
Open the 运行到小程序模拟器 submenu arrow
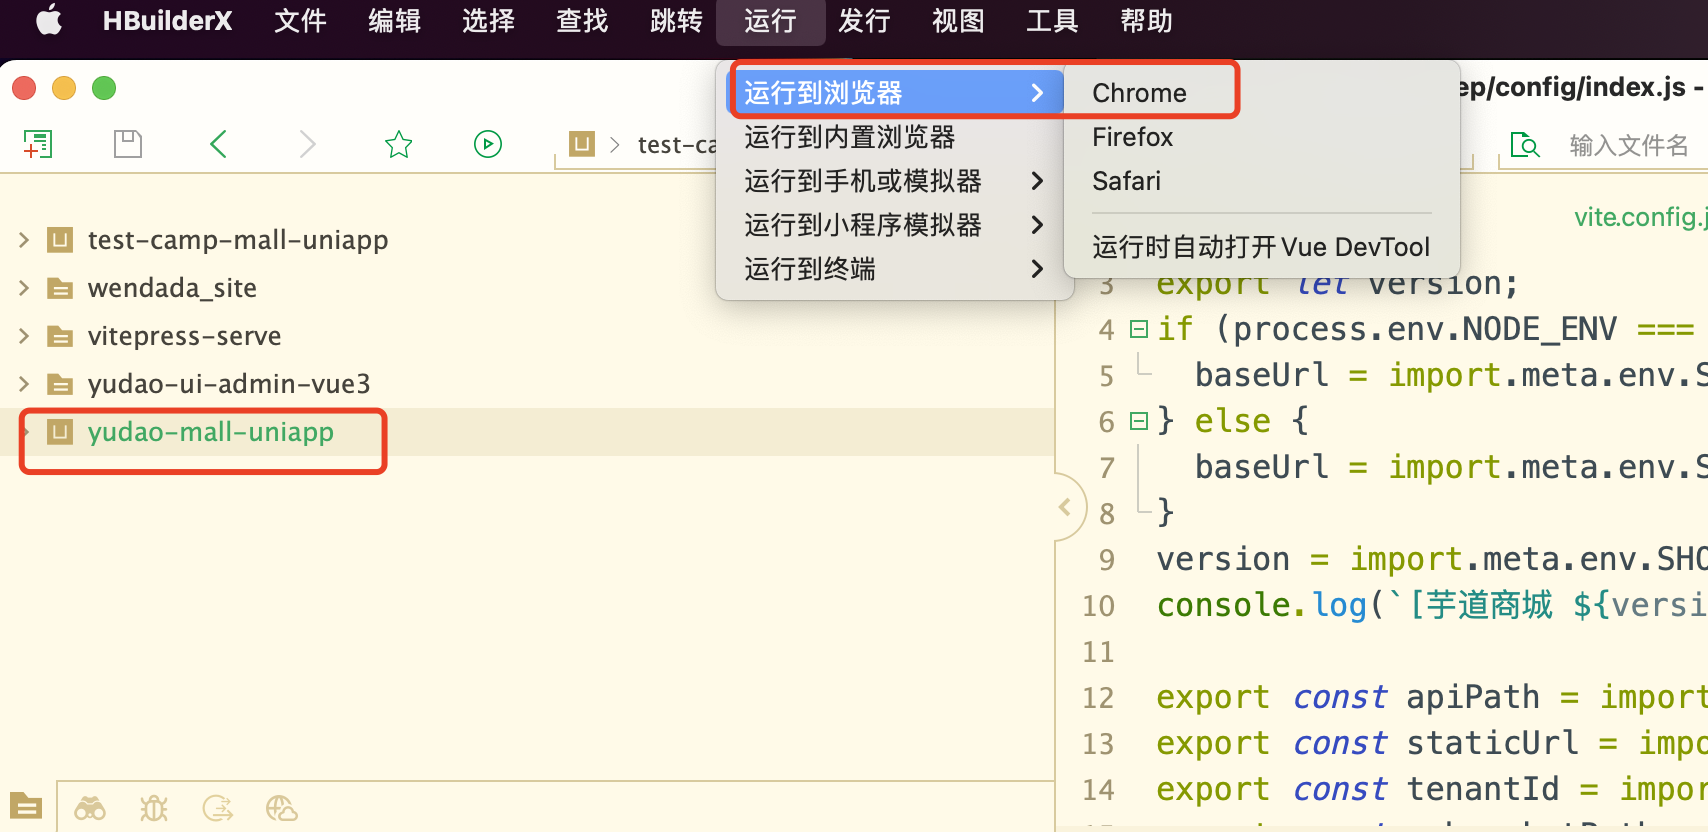(x=1037, y=225)
